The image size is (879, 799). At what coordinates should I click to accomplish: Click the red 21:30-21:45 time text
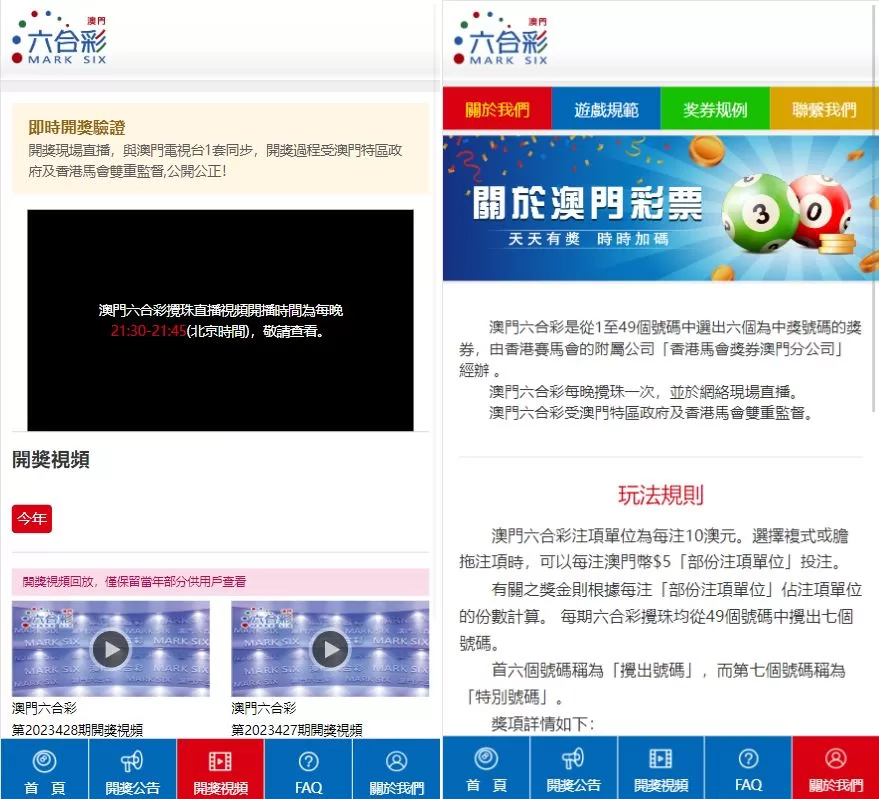pos(149,331)
